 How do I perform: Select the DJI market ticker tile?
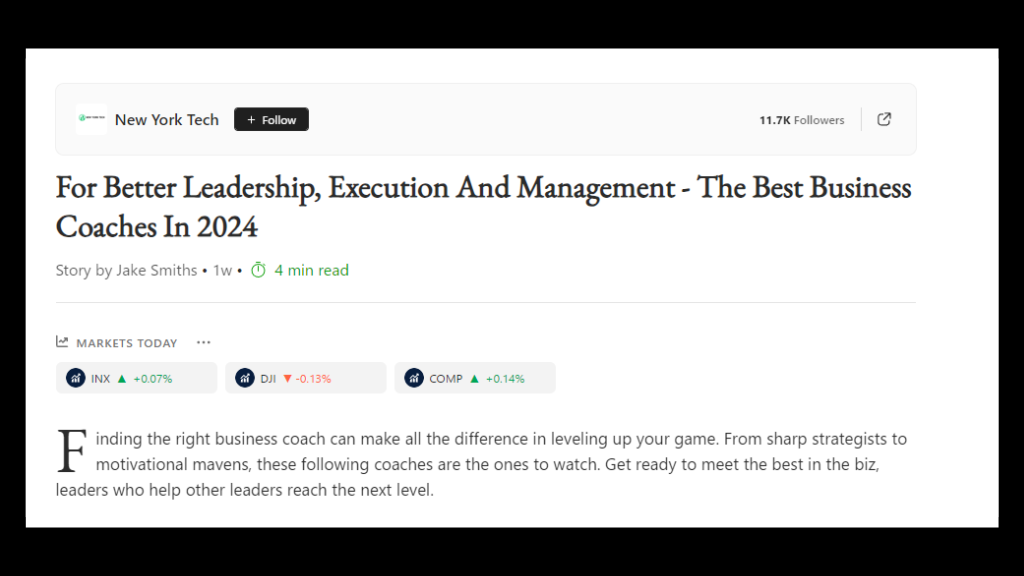(x=305, y=378)
